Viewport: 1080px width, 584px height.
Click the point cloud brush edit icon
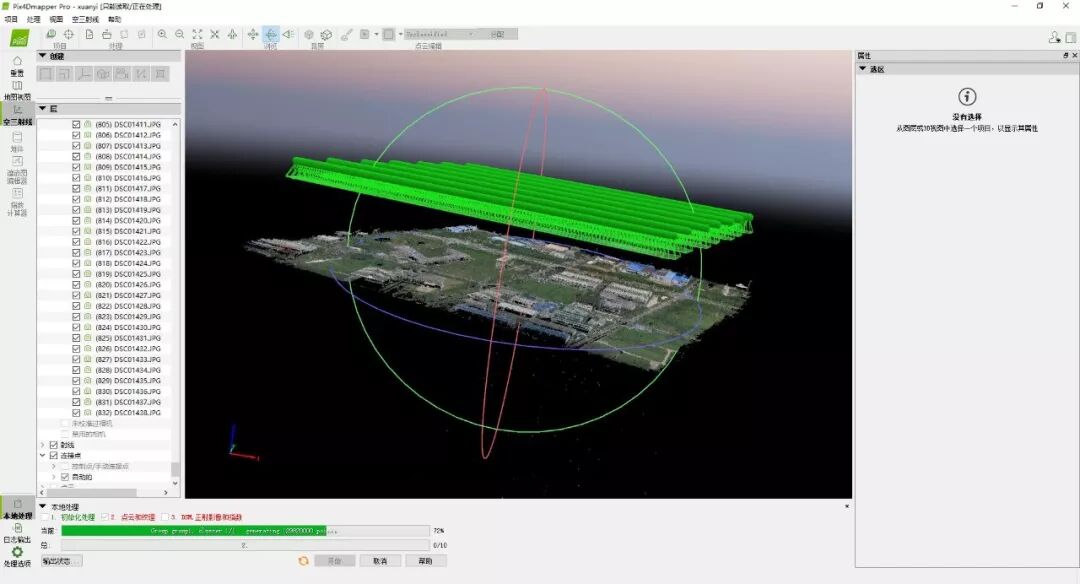click(346, 34)
